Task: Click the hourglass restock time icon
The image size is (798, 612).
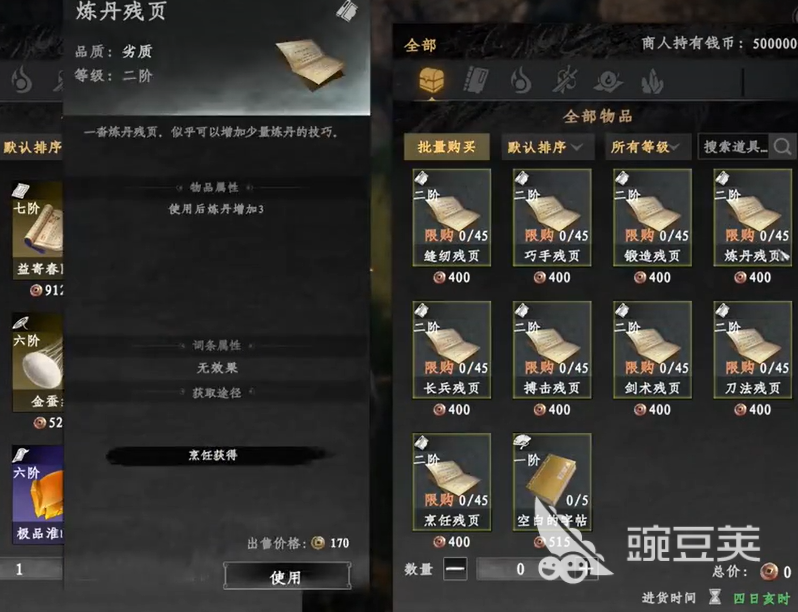Action: point(715,598)
